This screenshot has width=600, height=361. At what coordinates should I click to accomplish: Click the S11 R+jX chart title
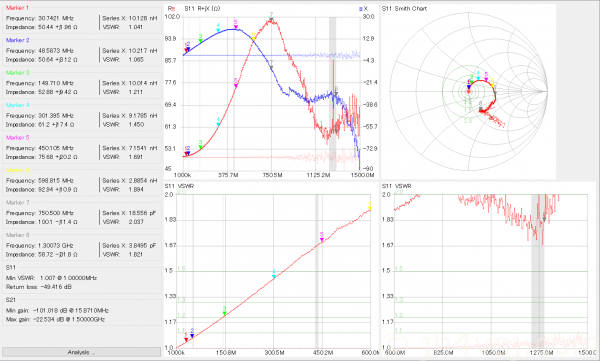click(202, 8)
